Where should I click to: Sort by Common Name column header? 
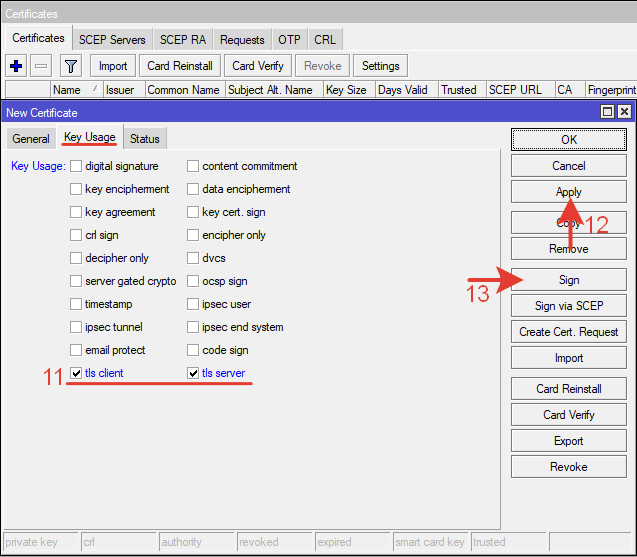183,90
